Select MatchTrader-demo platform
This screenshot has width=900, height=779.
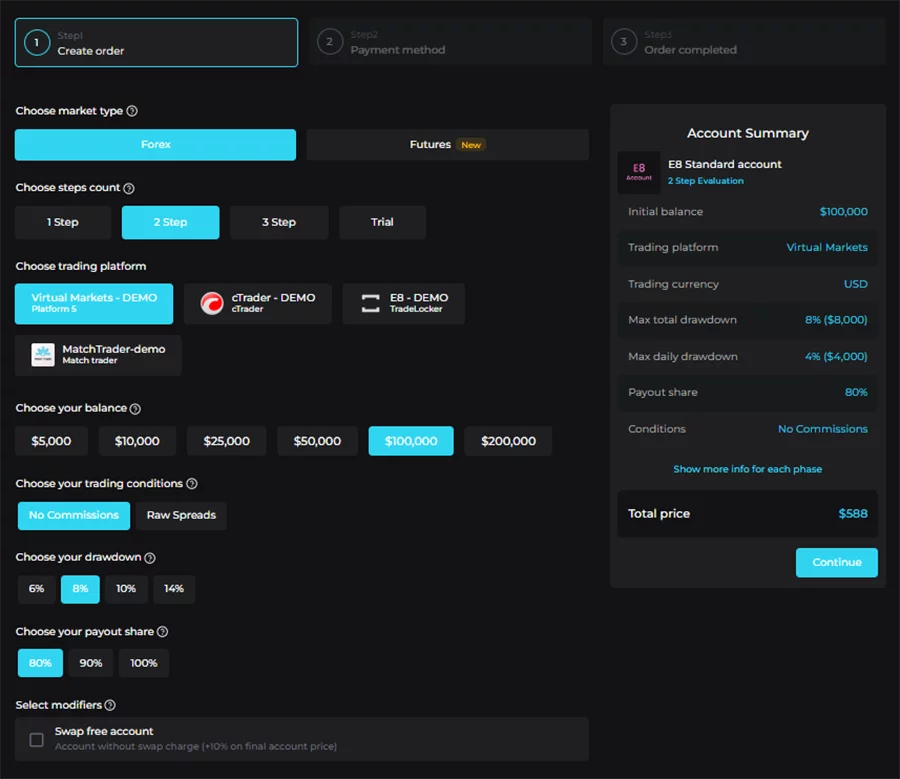point(98,355)
